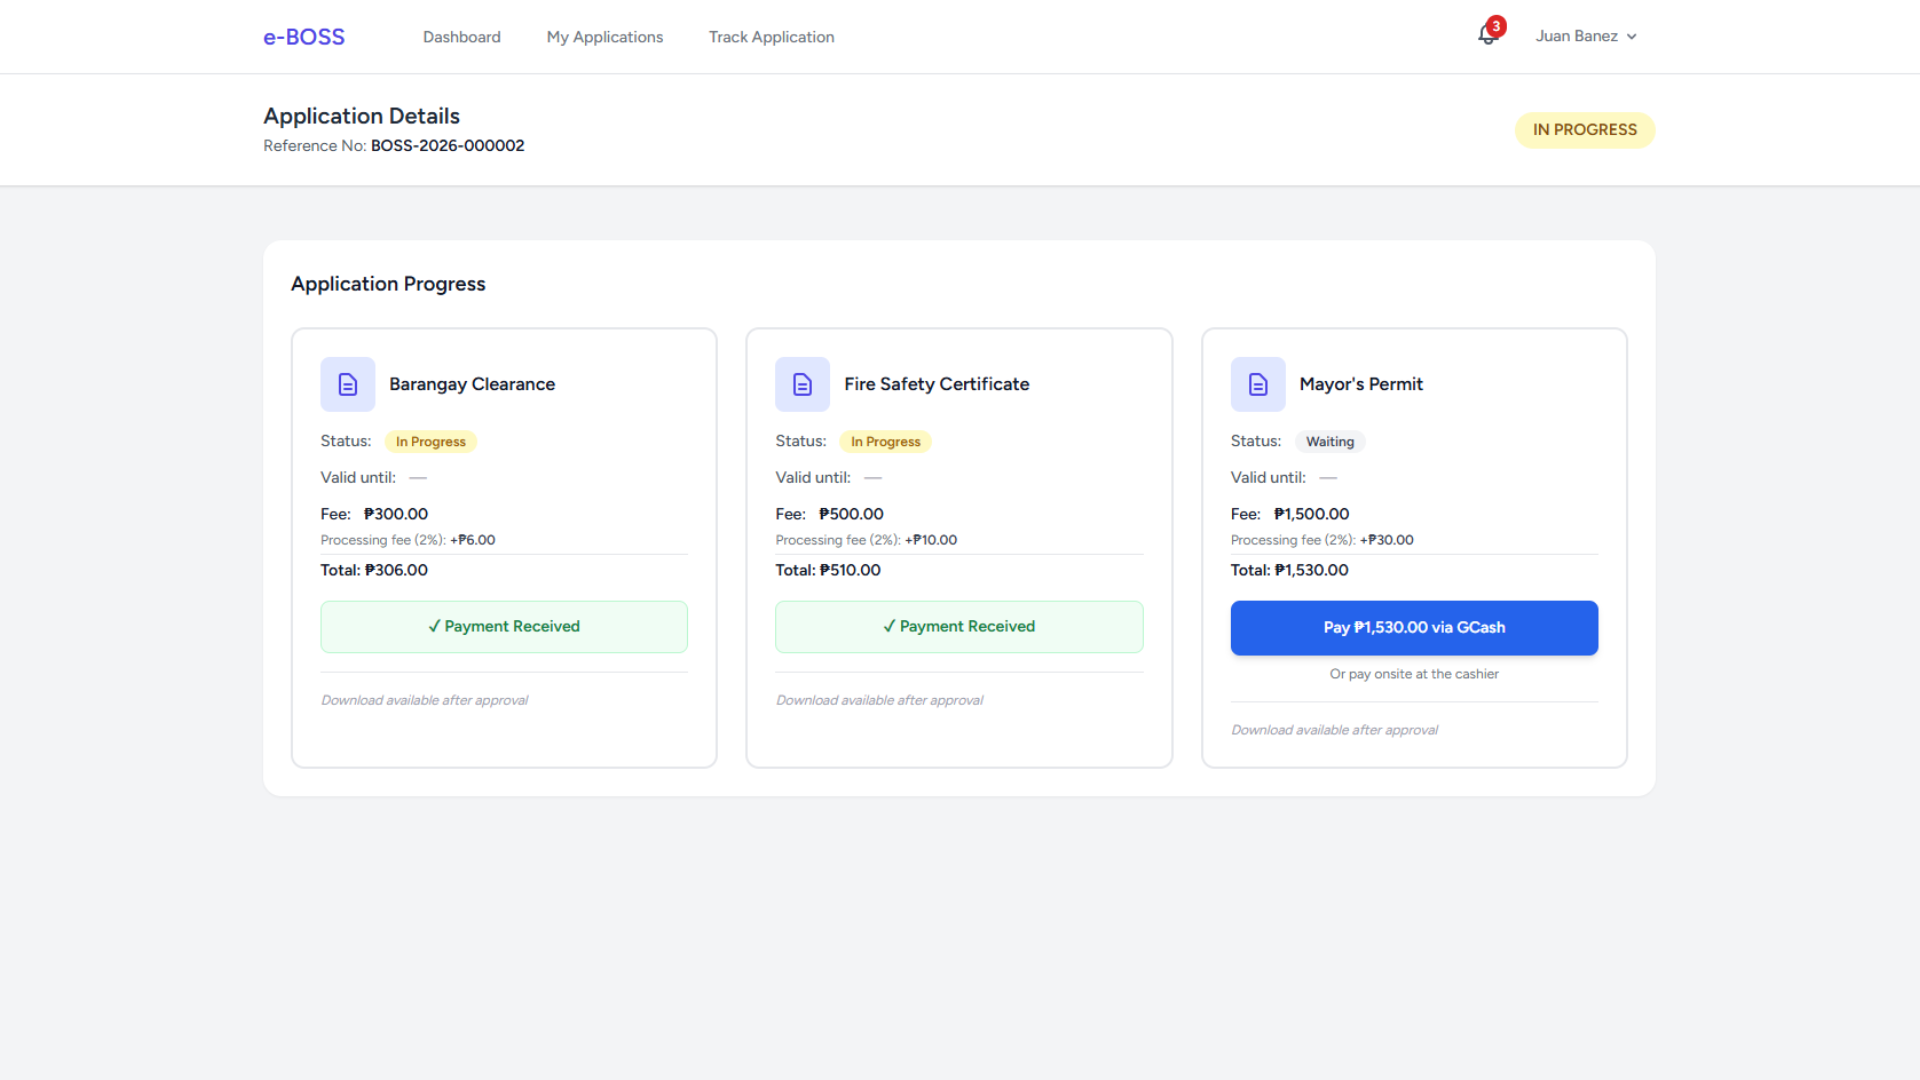Viewport: 1920px width, 1080px height.
Task: Click the Mayor's Permit Waiting status tag
Action: [x=1329, y=442]
